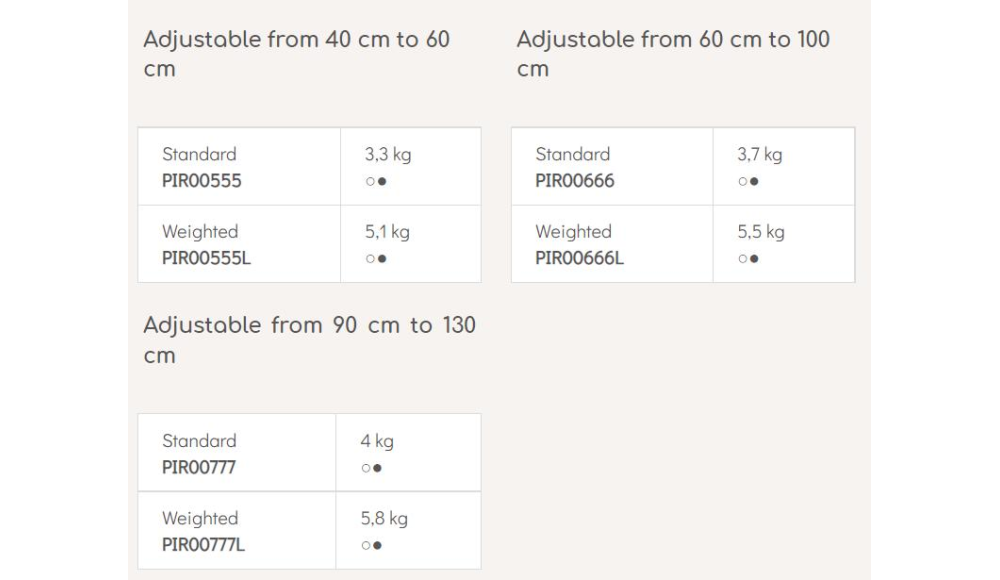Click the heading Adjustable from 40 cm to 60 cm
The height and width of the screenshot is (580, 1000).
tap(297, 54)
